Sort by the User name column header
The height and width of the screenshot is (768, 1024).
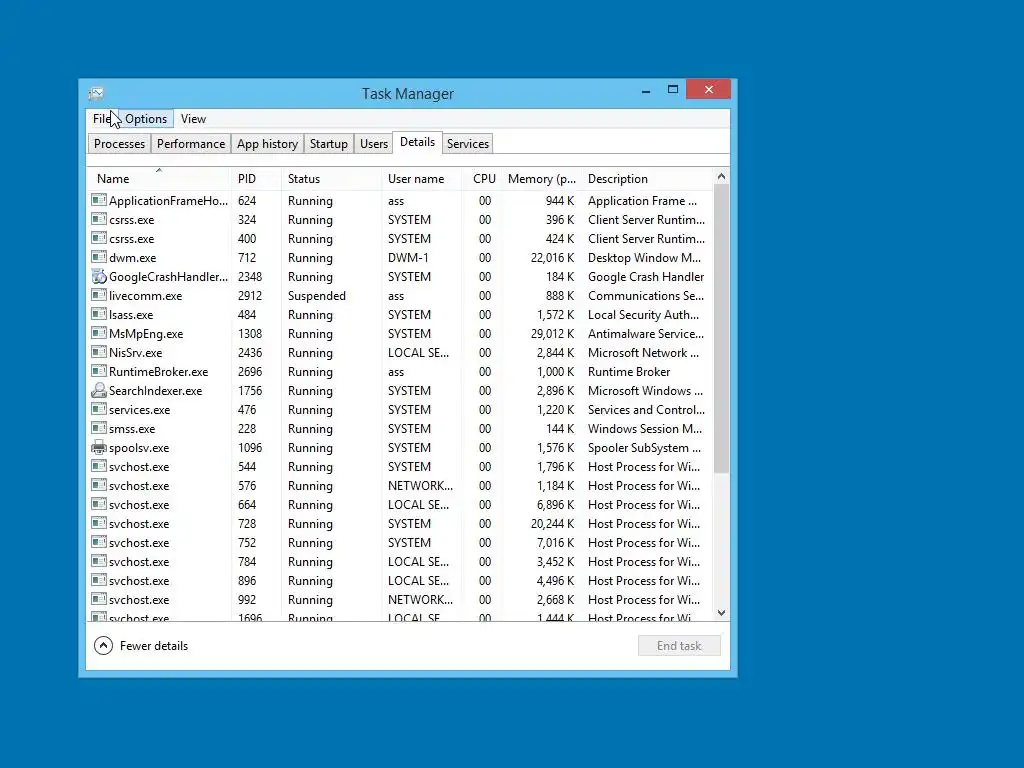click(421, 178)
